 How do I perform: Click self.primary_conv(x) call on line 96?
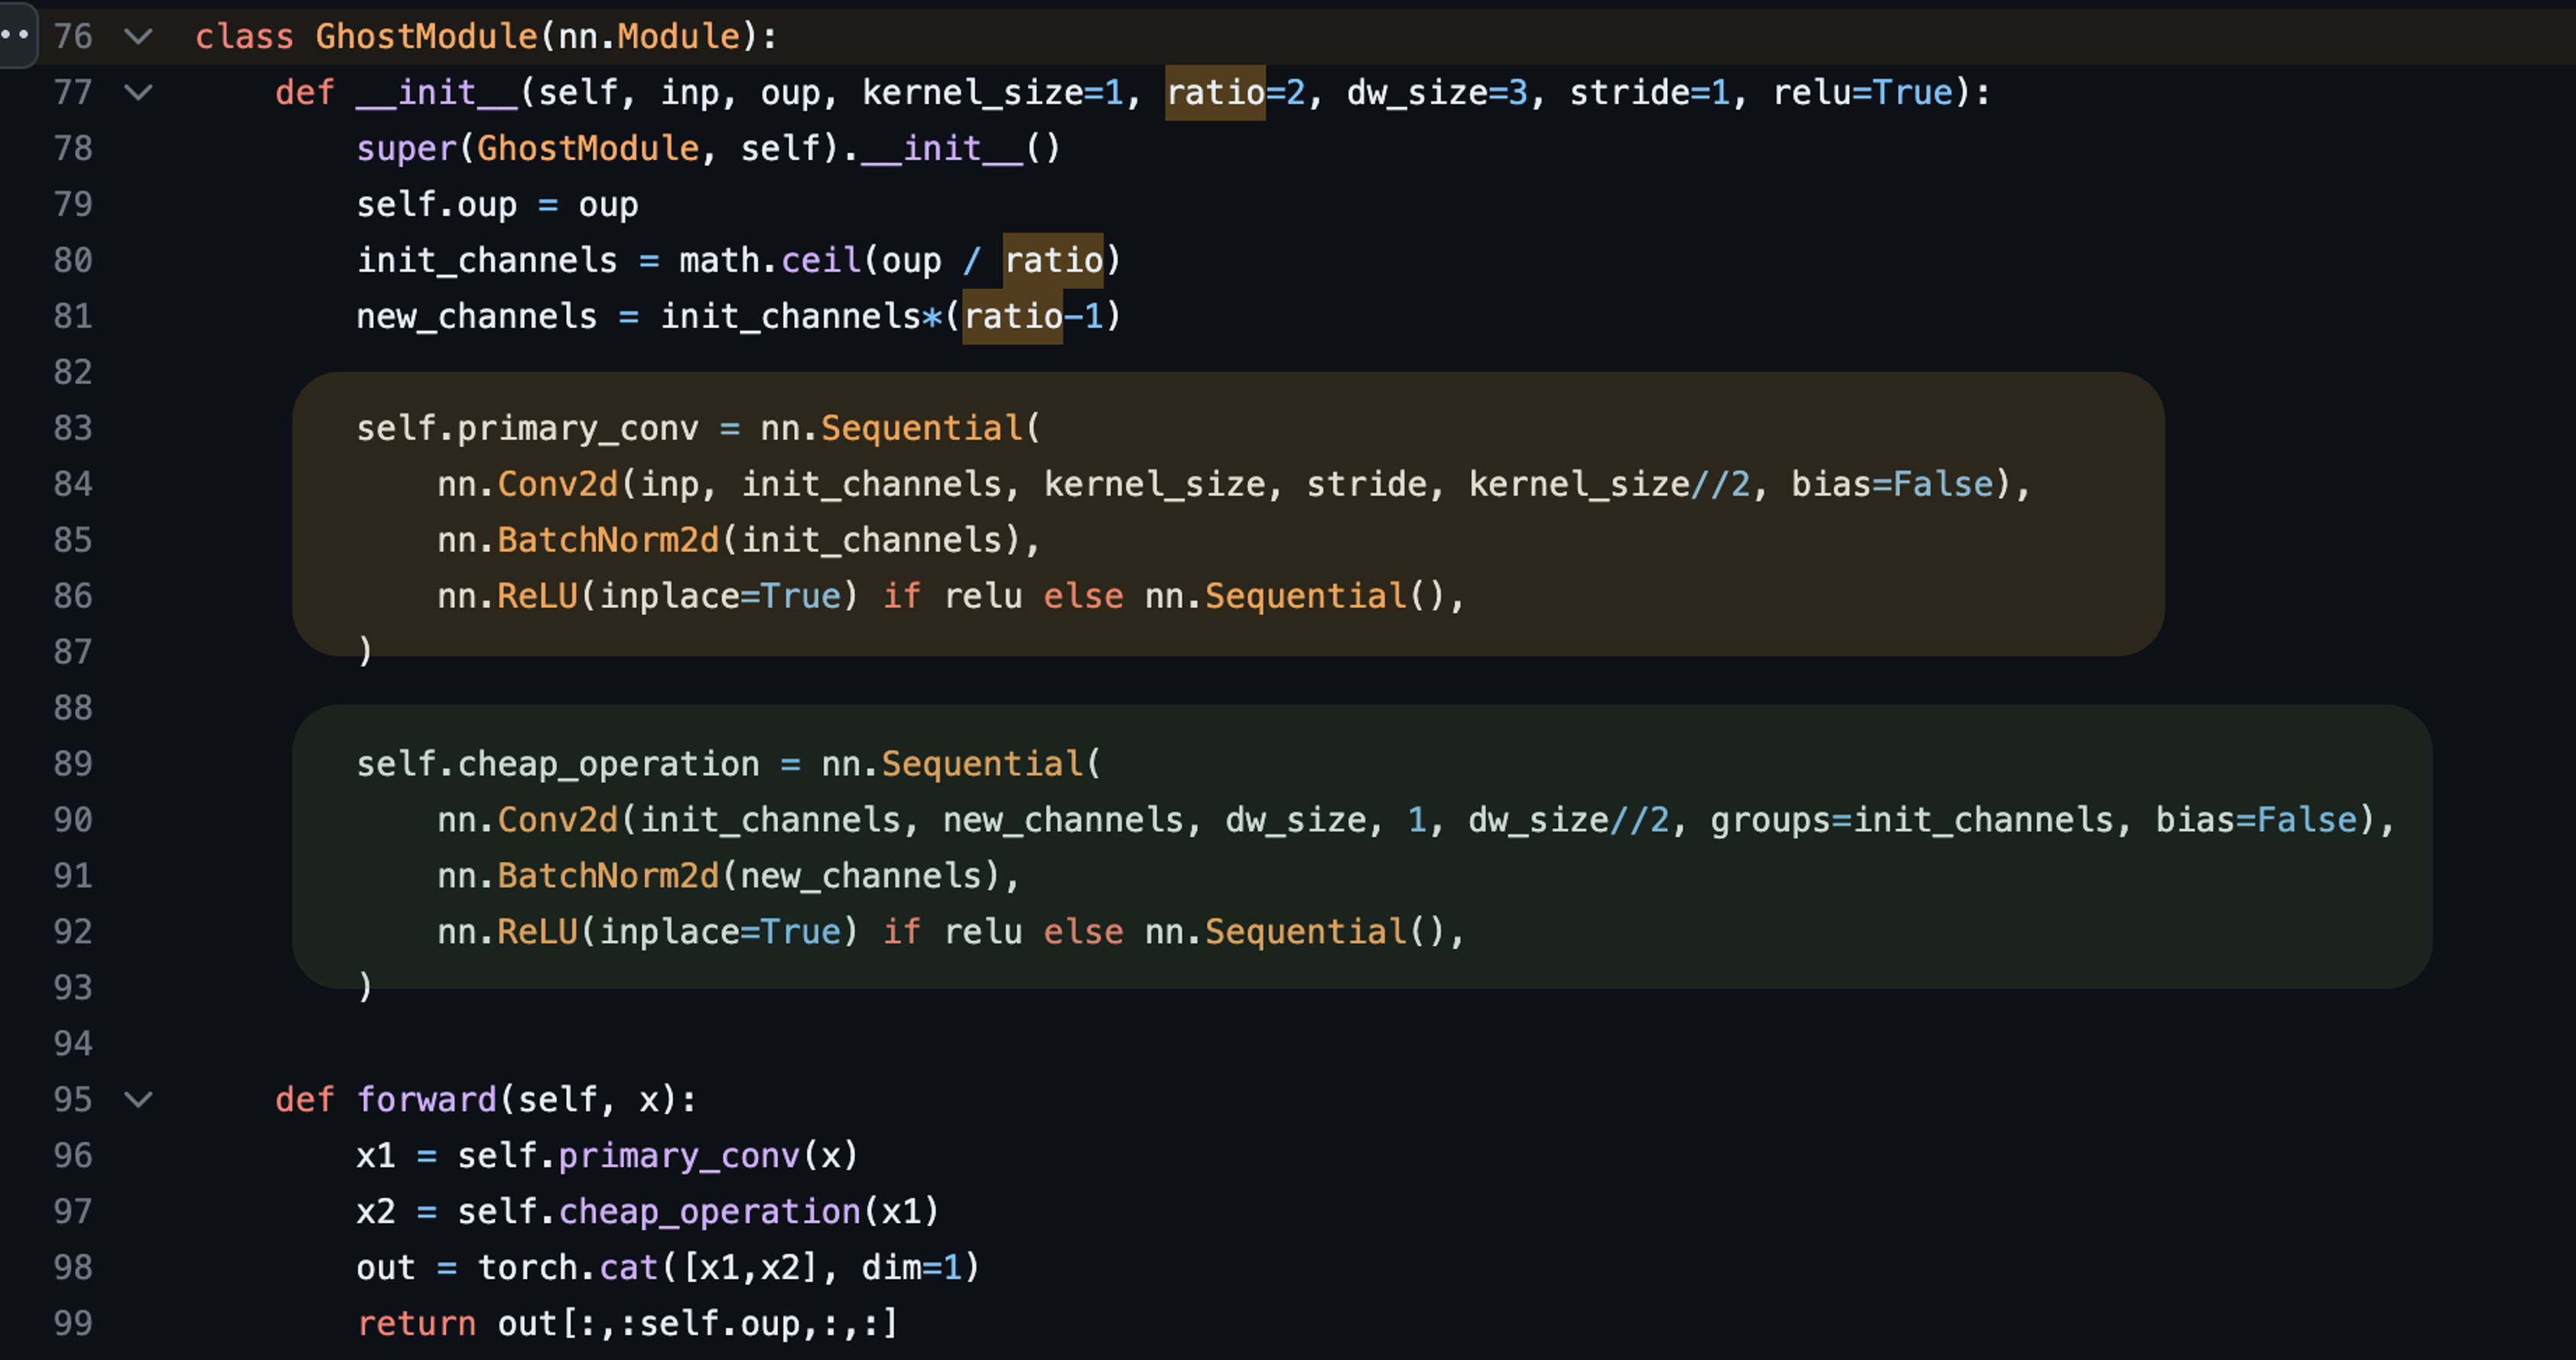point(658,1156)
